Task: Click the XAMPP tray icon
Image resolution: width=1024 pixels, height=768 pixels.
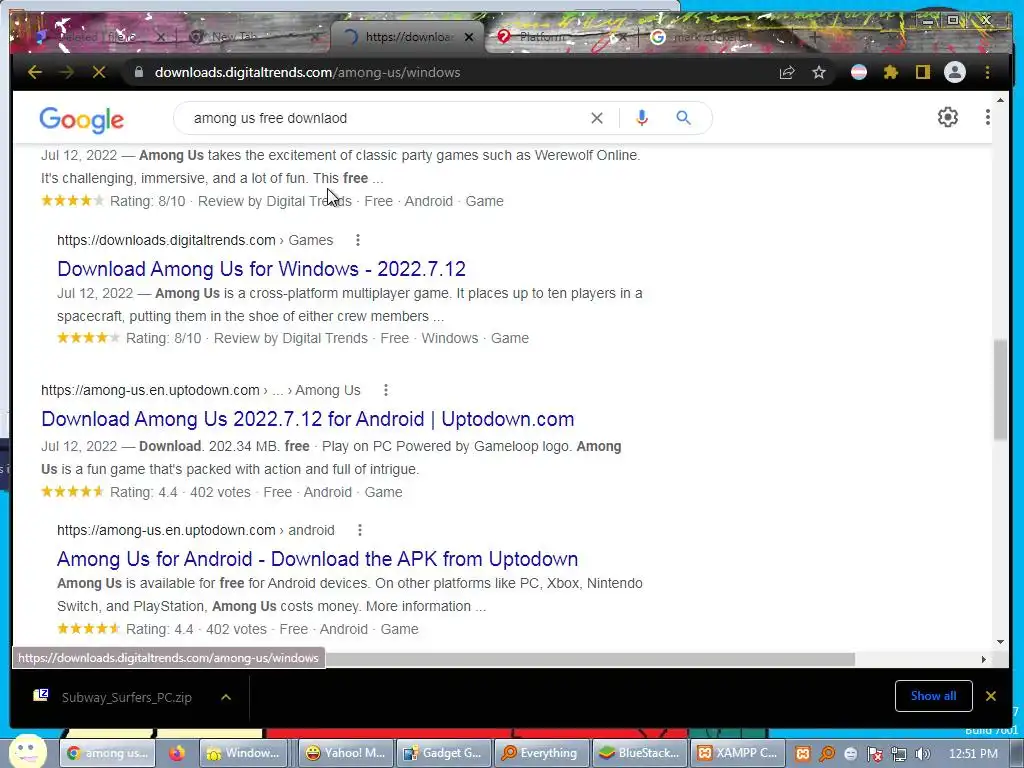Action: click(x=803, y=754)
